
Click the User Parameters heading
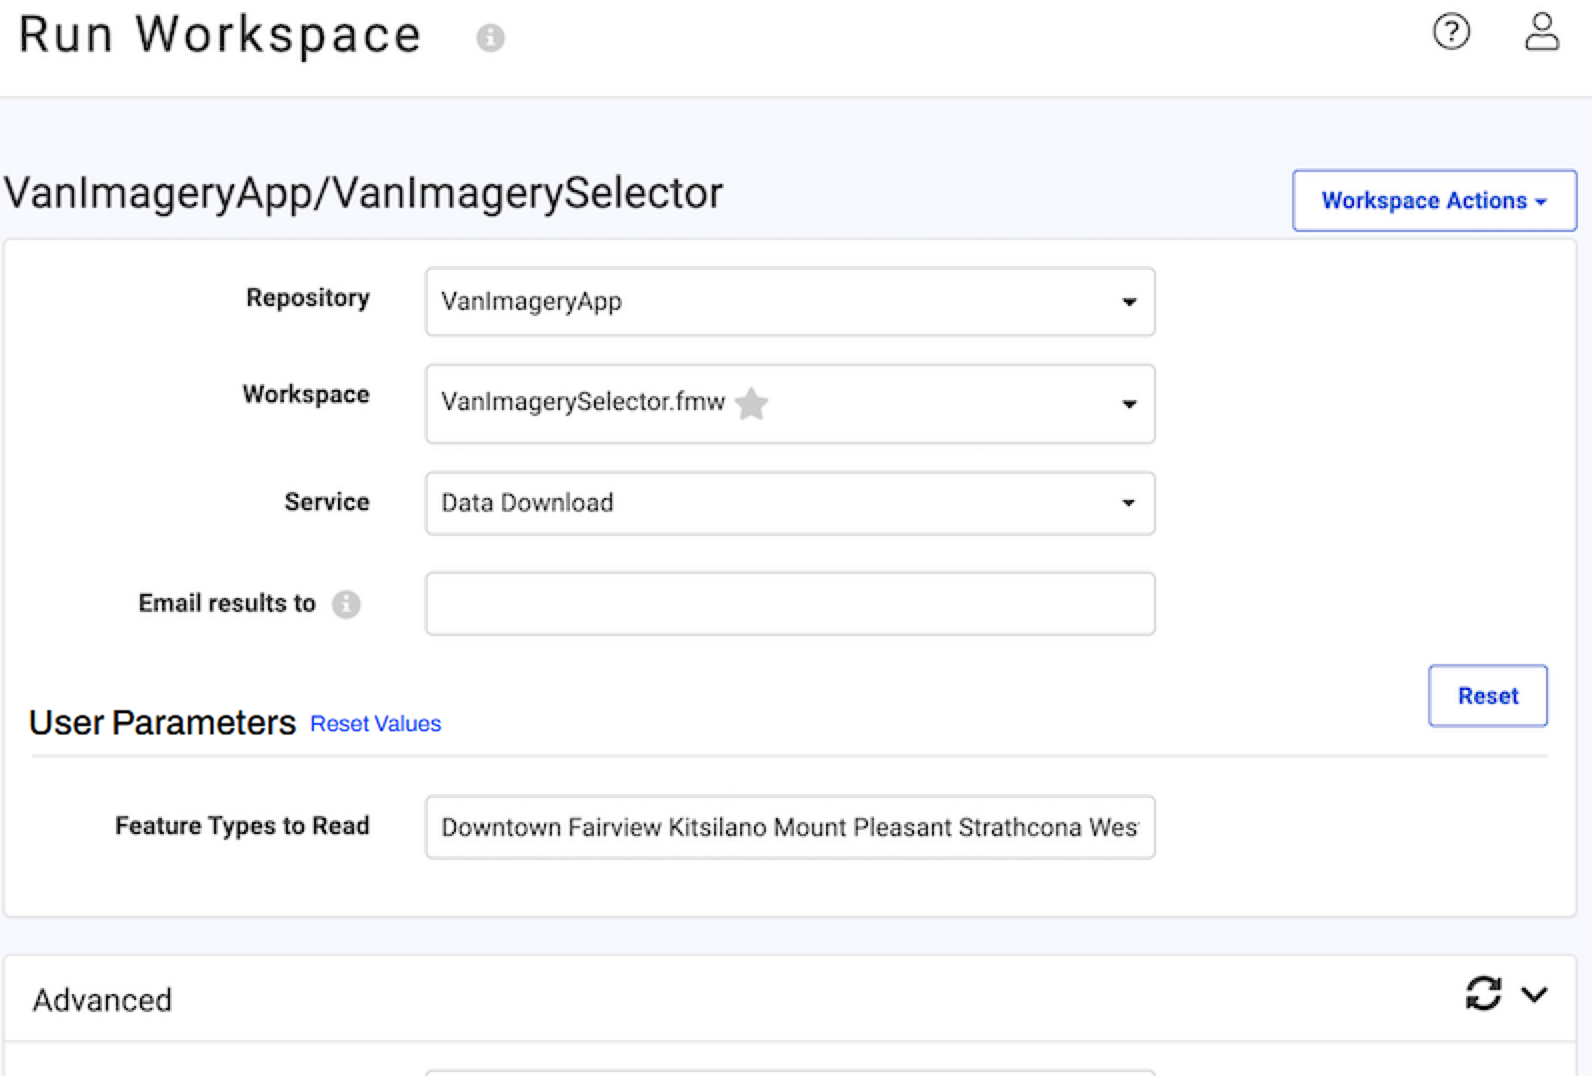click(x=162, y=723)
